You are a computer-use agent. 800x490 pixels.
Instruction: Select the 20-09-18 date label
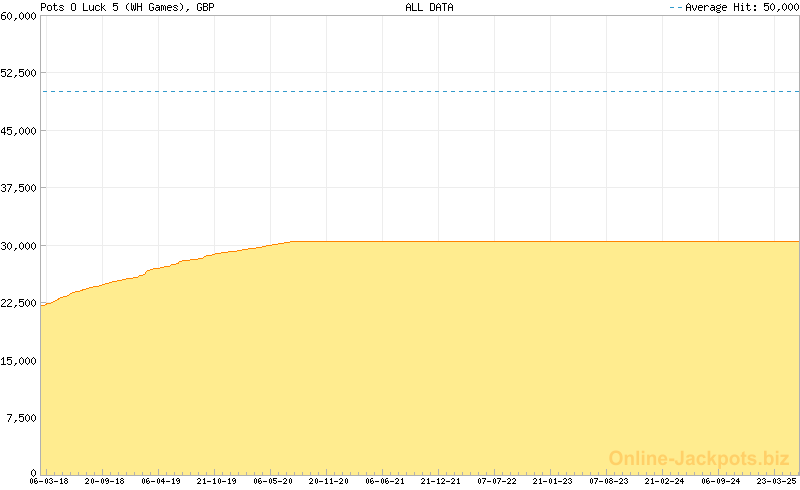(x=104, y=481)
